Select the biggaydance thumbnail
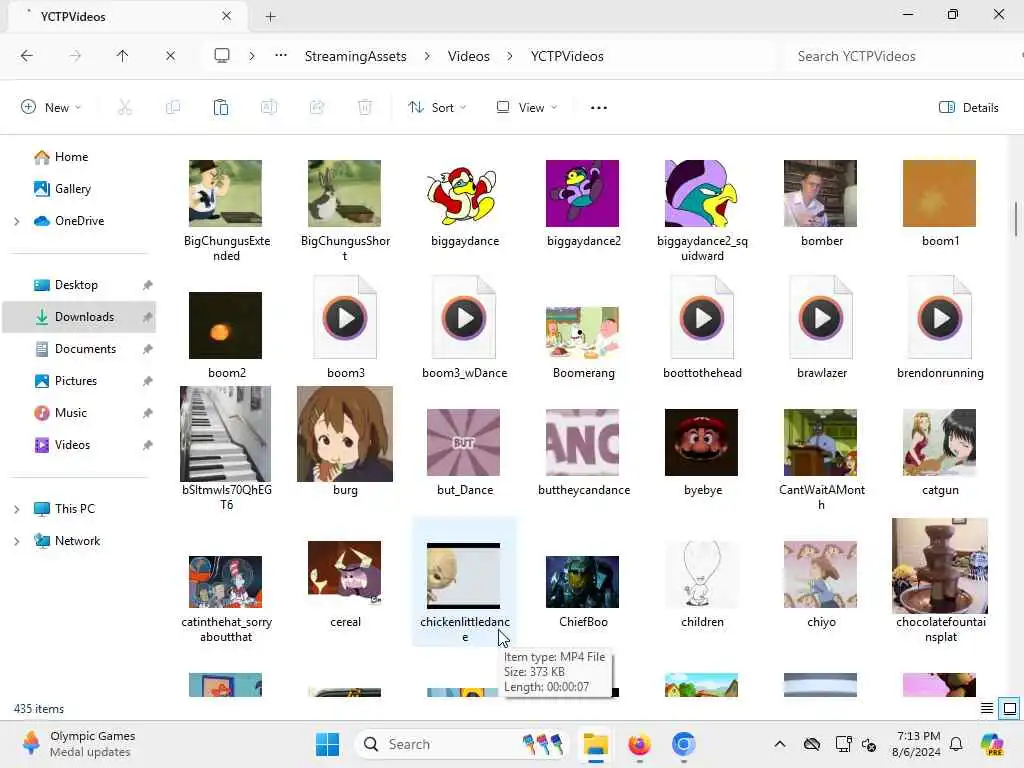1024x768 pixels. 464,193
